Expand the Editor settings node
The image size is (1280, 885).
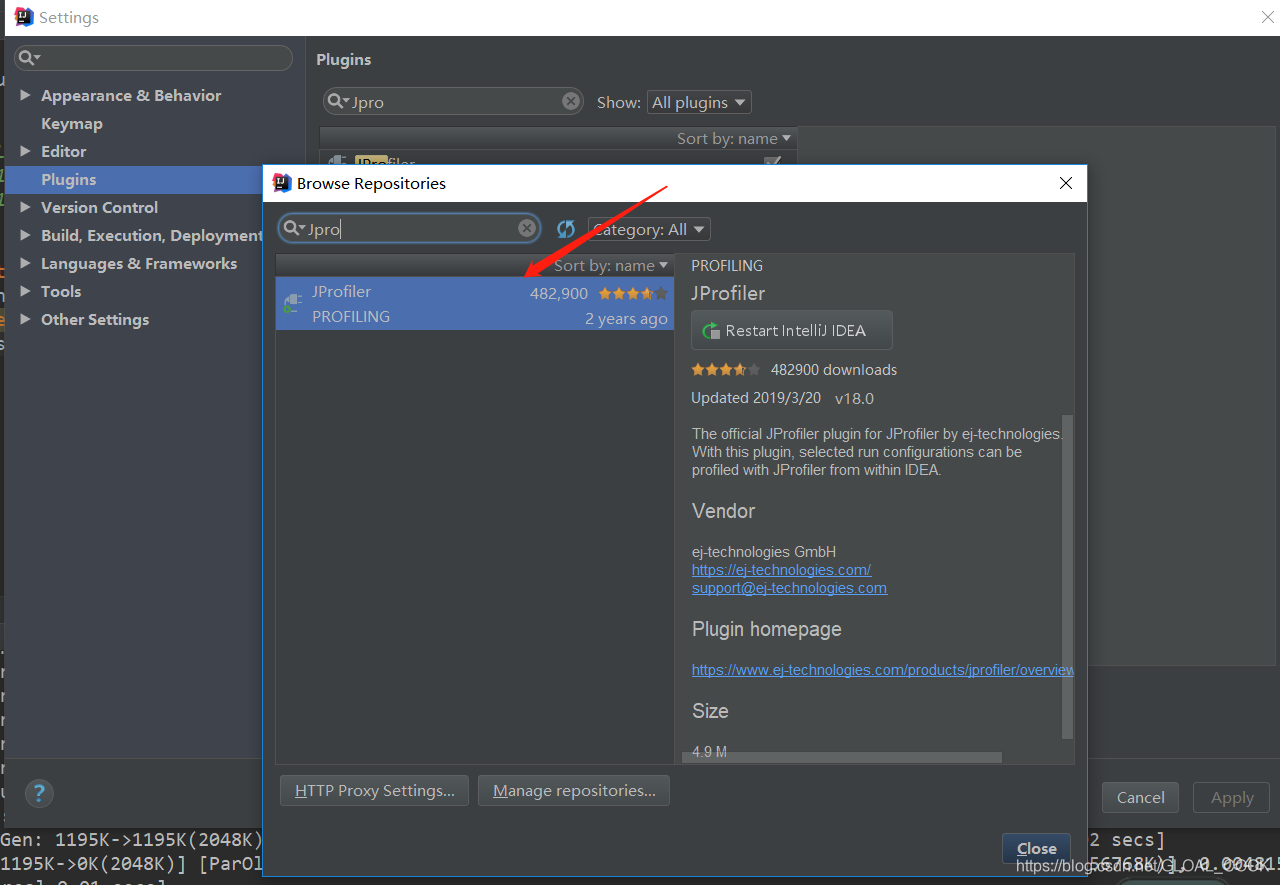pyautogui.click(x=25, y=151)
